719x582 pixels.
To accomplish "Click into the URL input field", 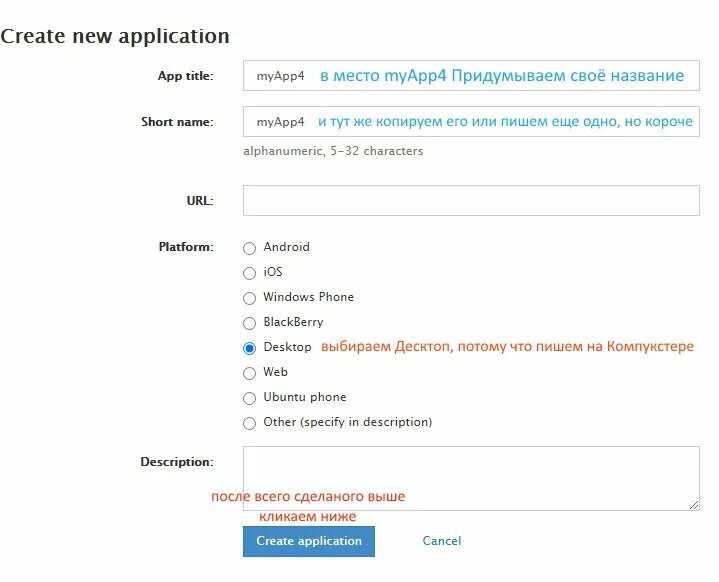I will coord(470,200).
